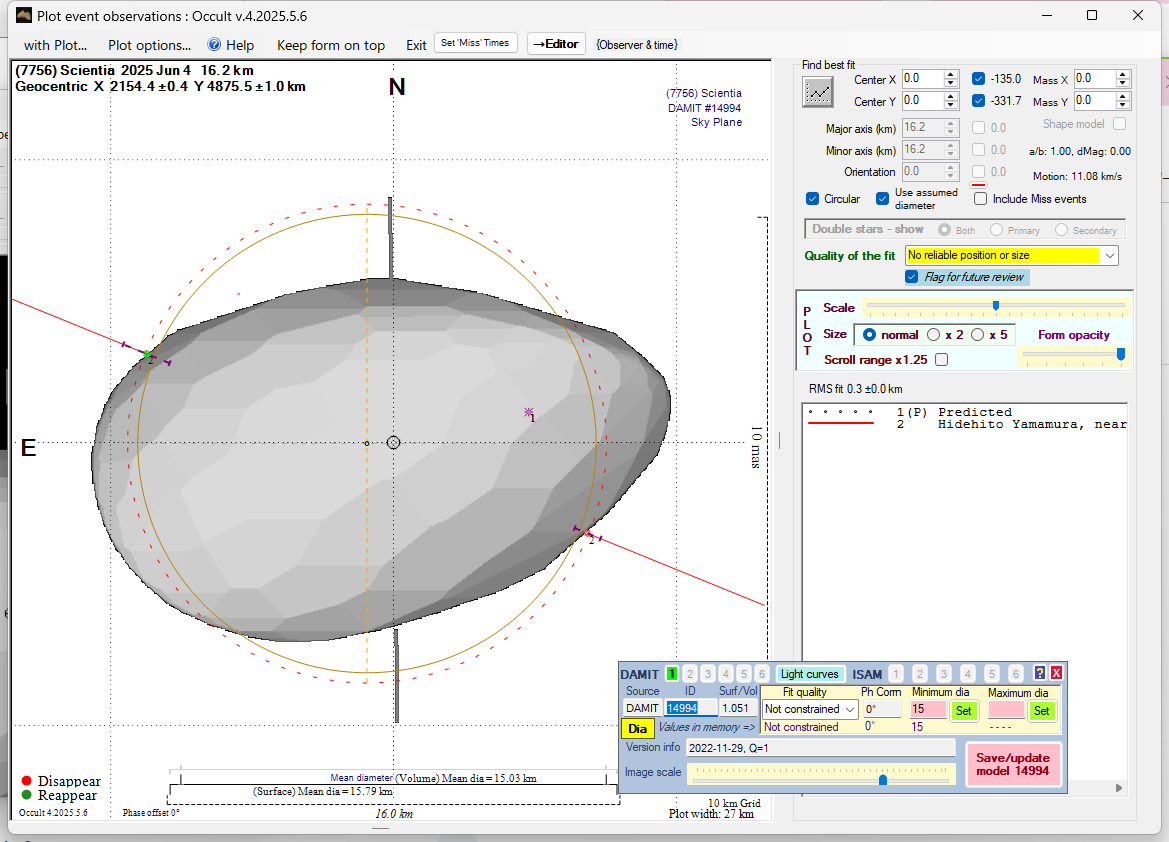
Task: Expand the Fit quality Not constrained dropdown
Action: pos(849,709)
